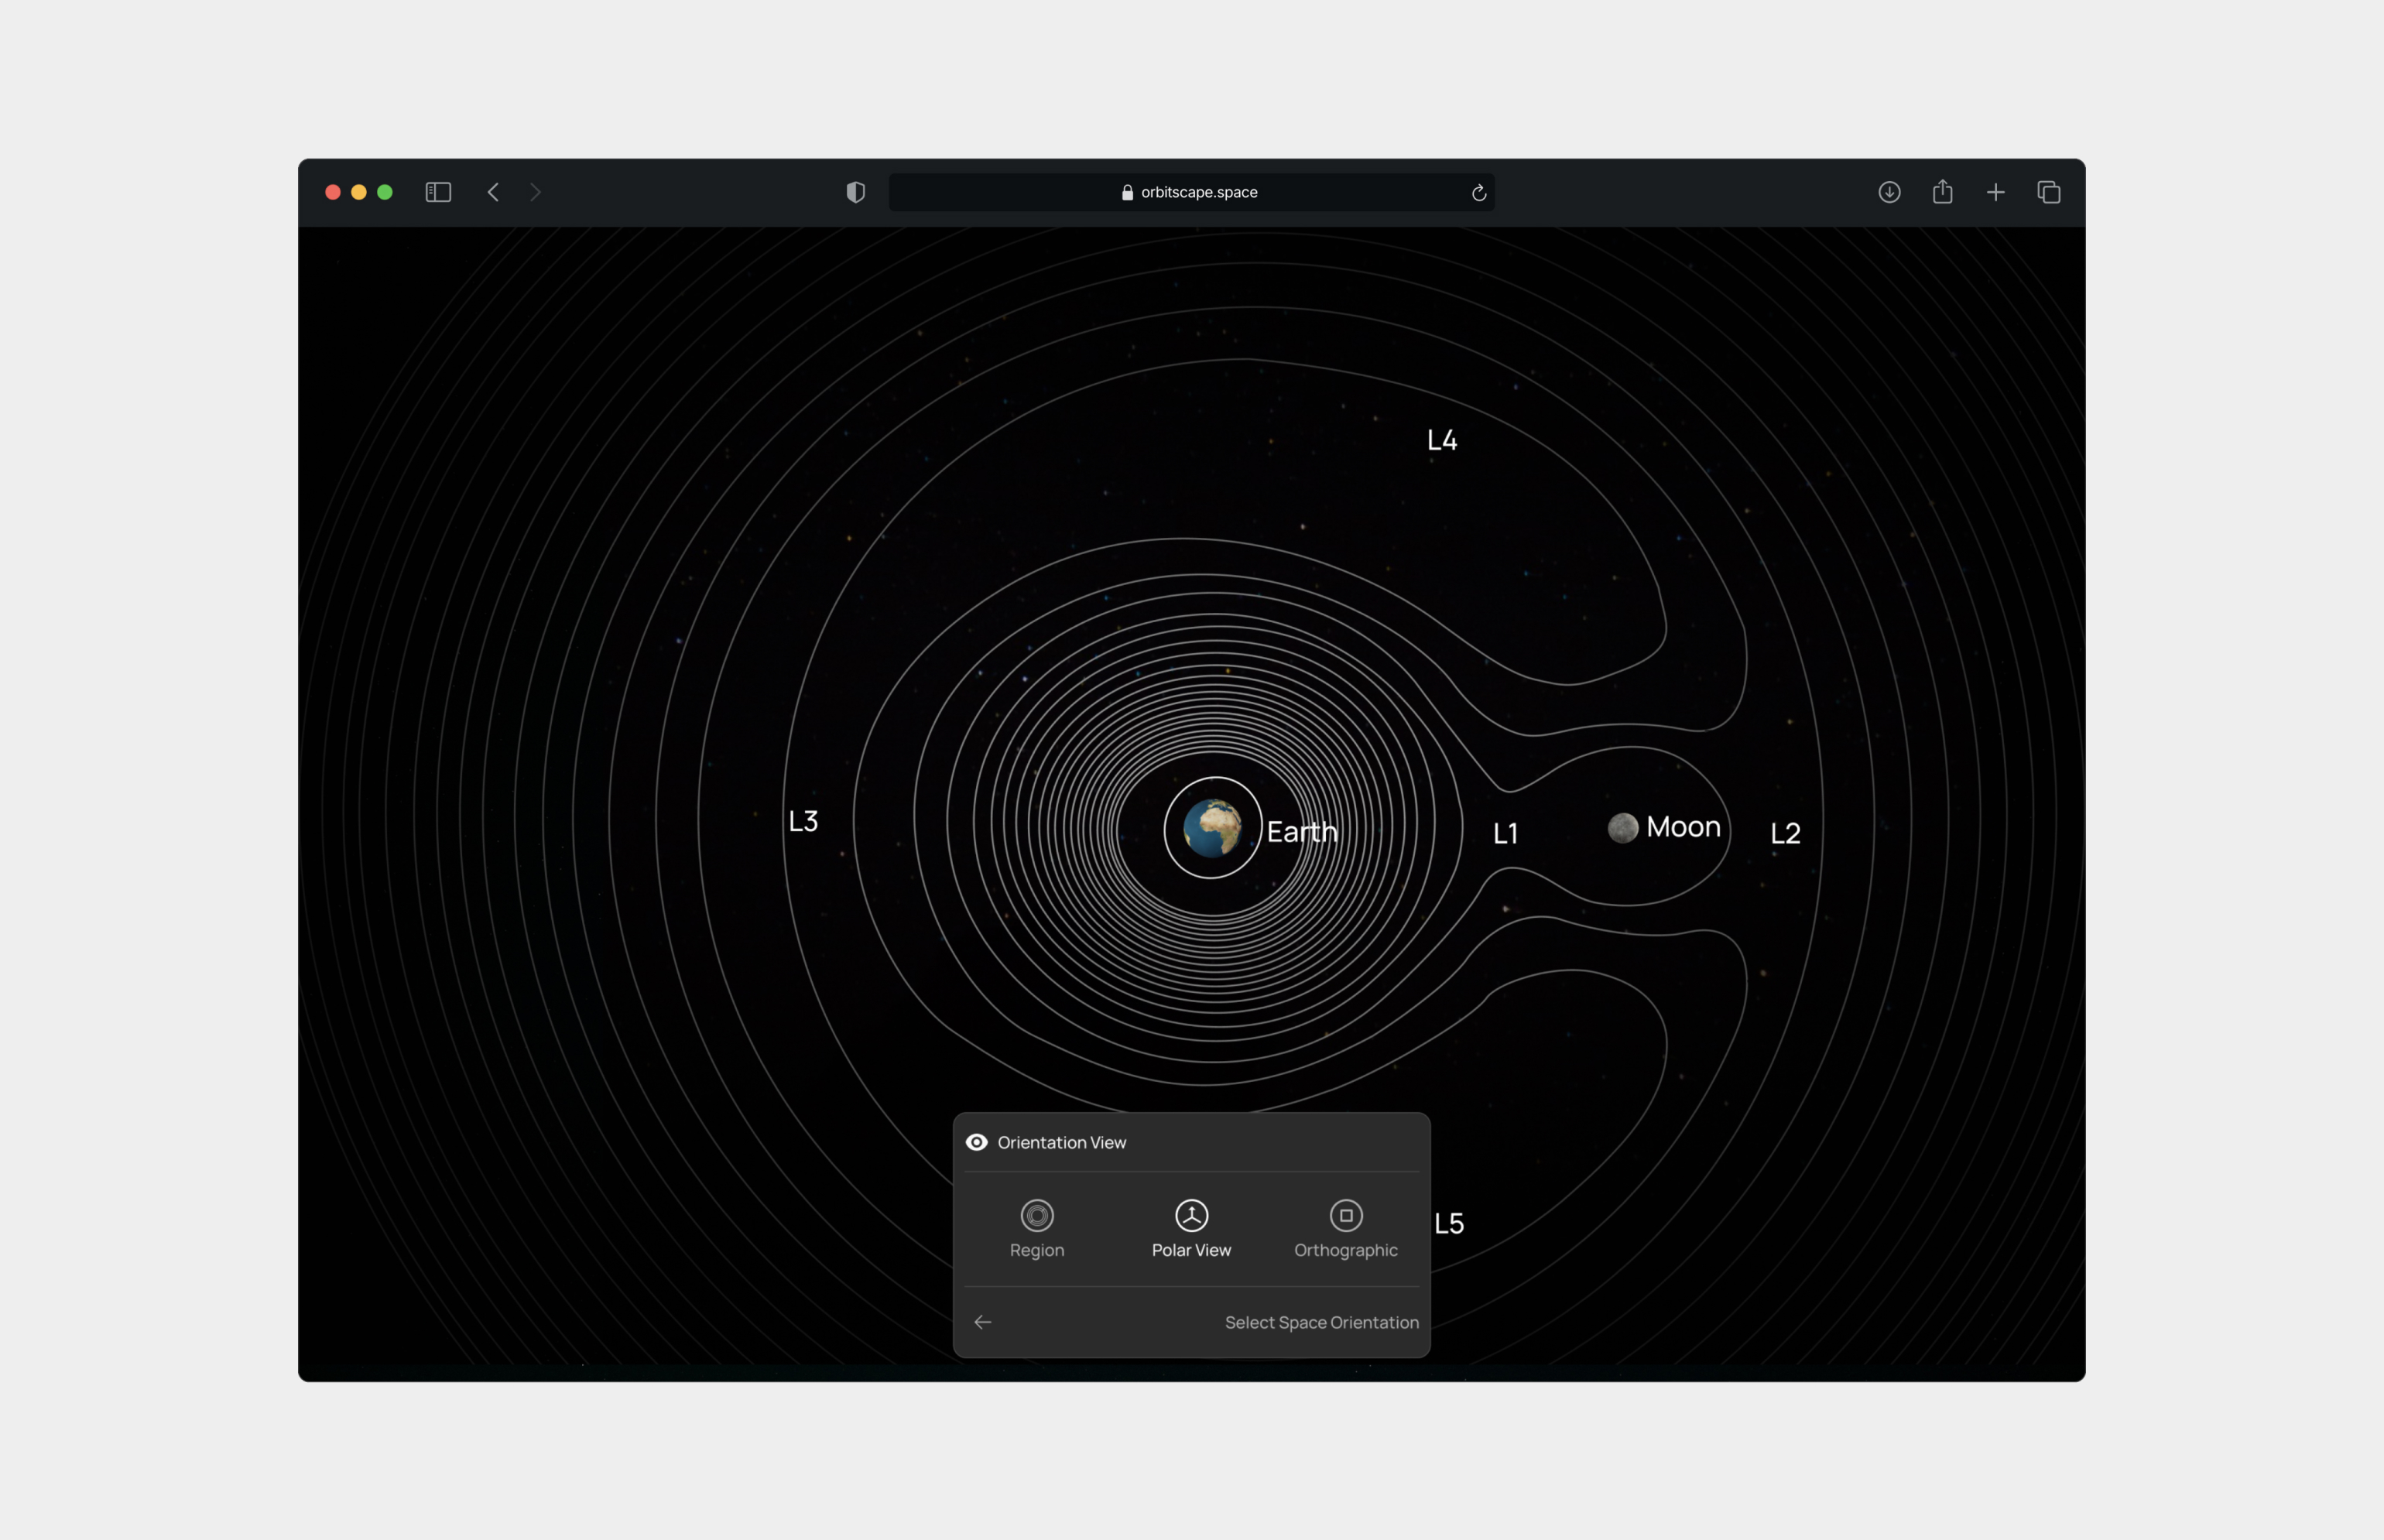Choose the Polar View icon
The height and width of the screenshot is (1540, 2384).
tap(1191, 1215)
